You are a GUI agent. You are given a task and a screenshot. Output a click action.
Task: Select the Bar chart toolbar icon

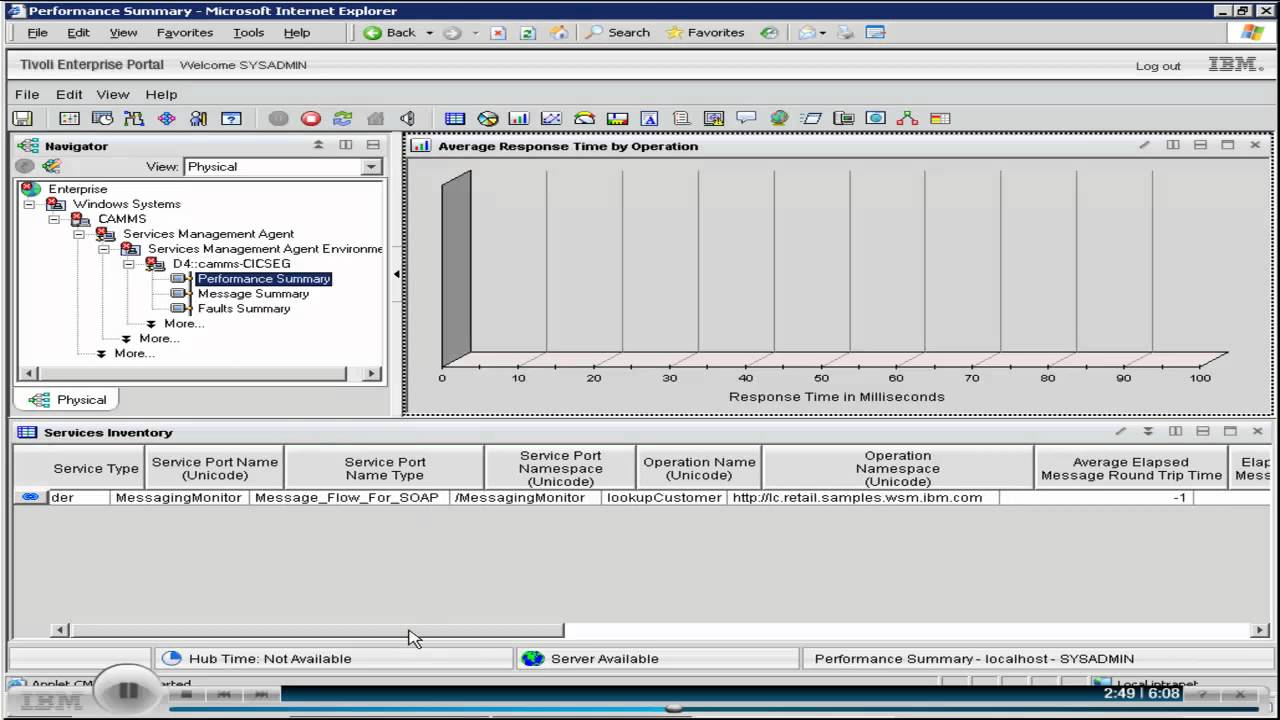pyautogui.click(x=519, y=118)
